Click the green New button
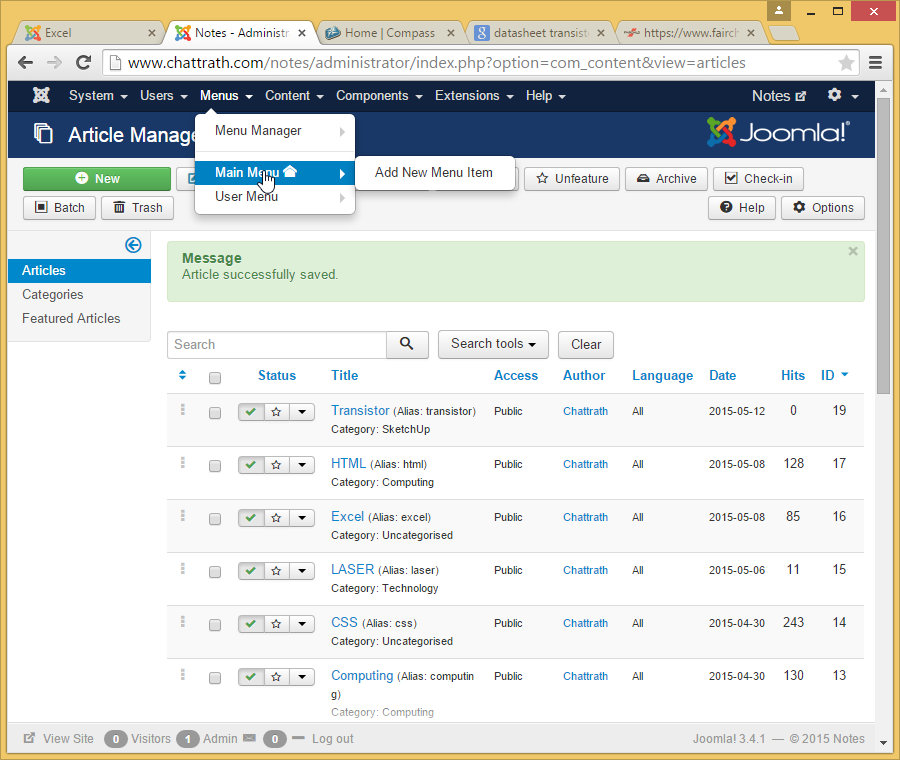Screen dimensions: 900x760 pos(97,179)
